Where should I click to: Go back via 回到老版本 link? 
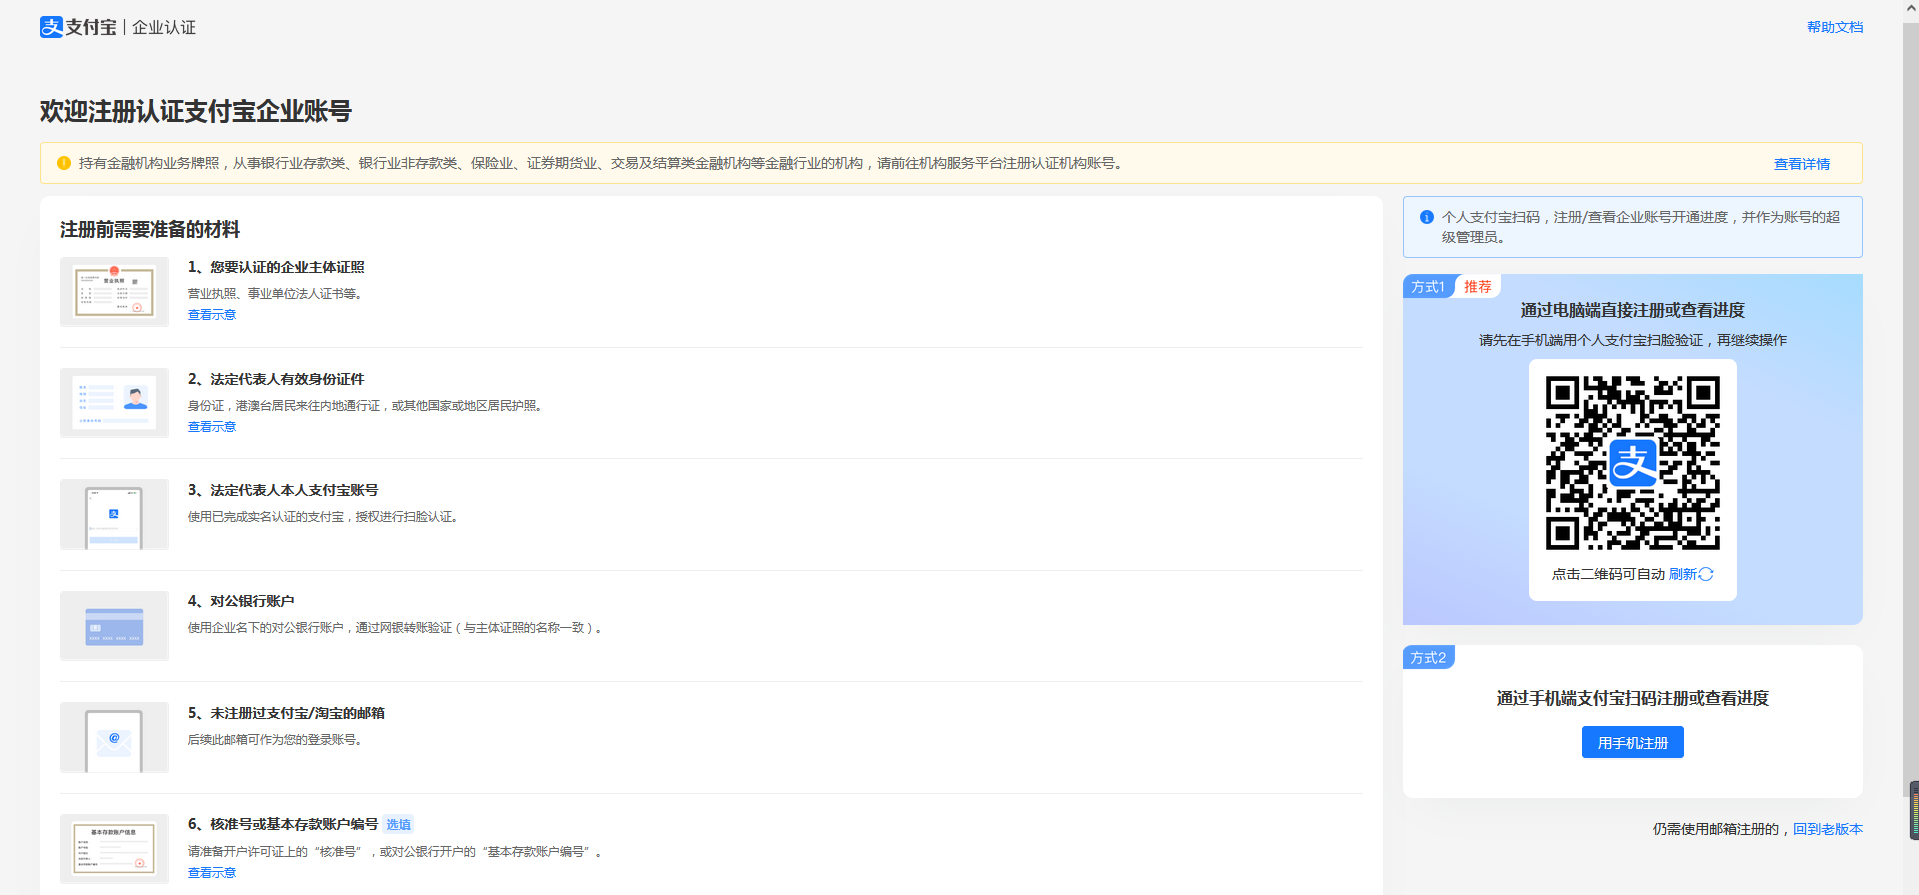pos(1827,829)
